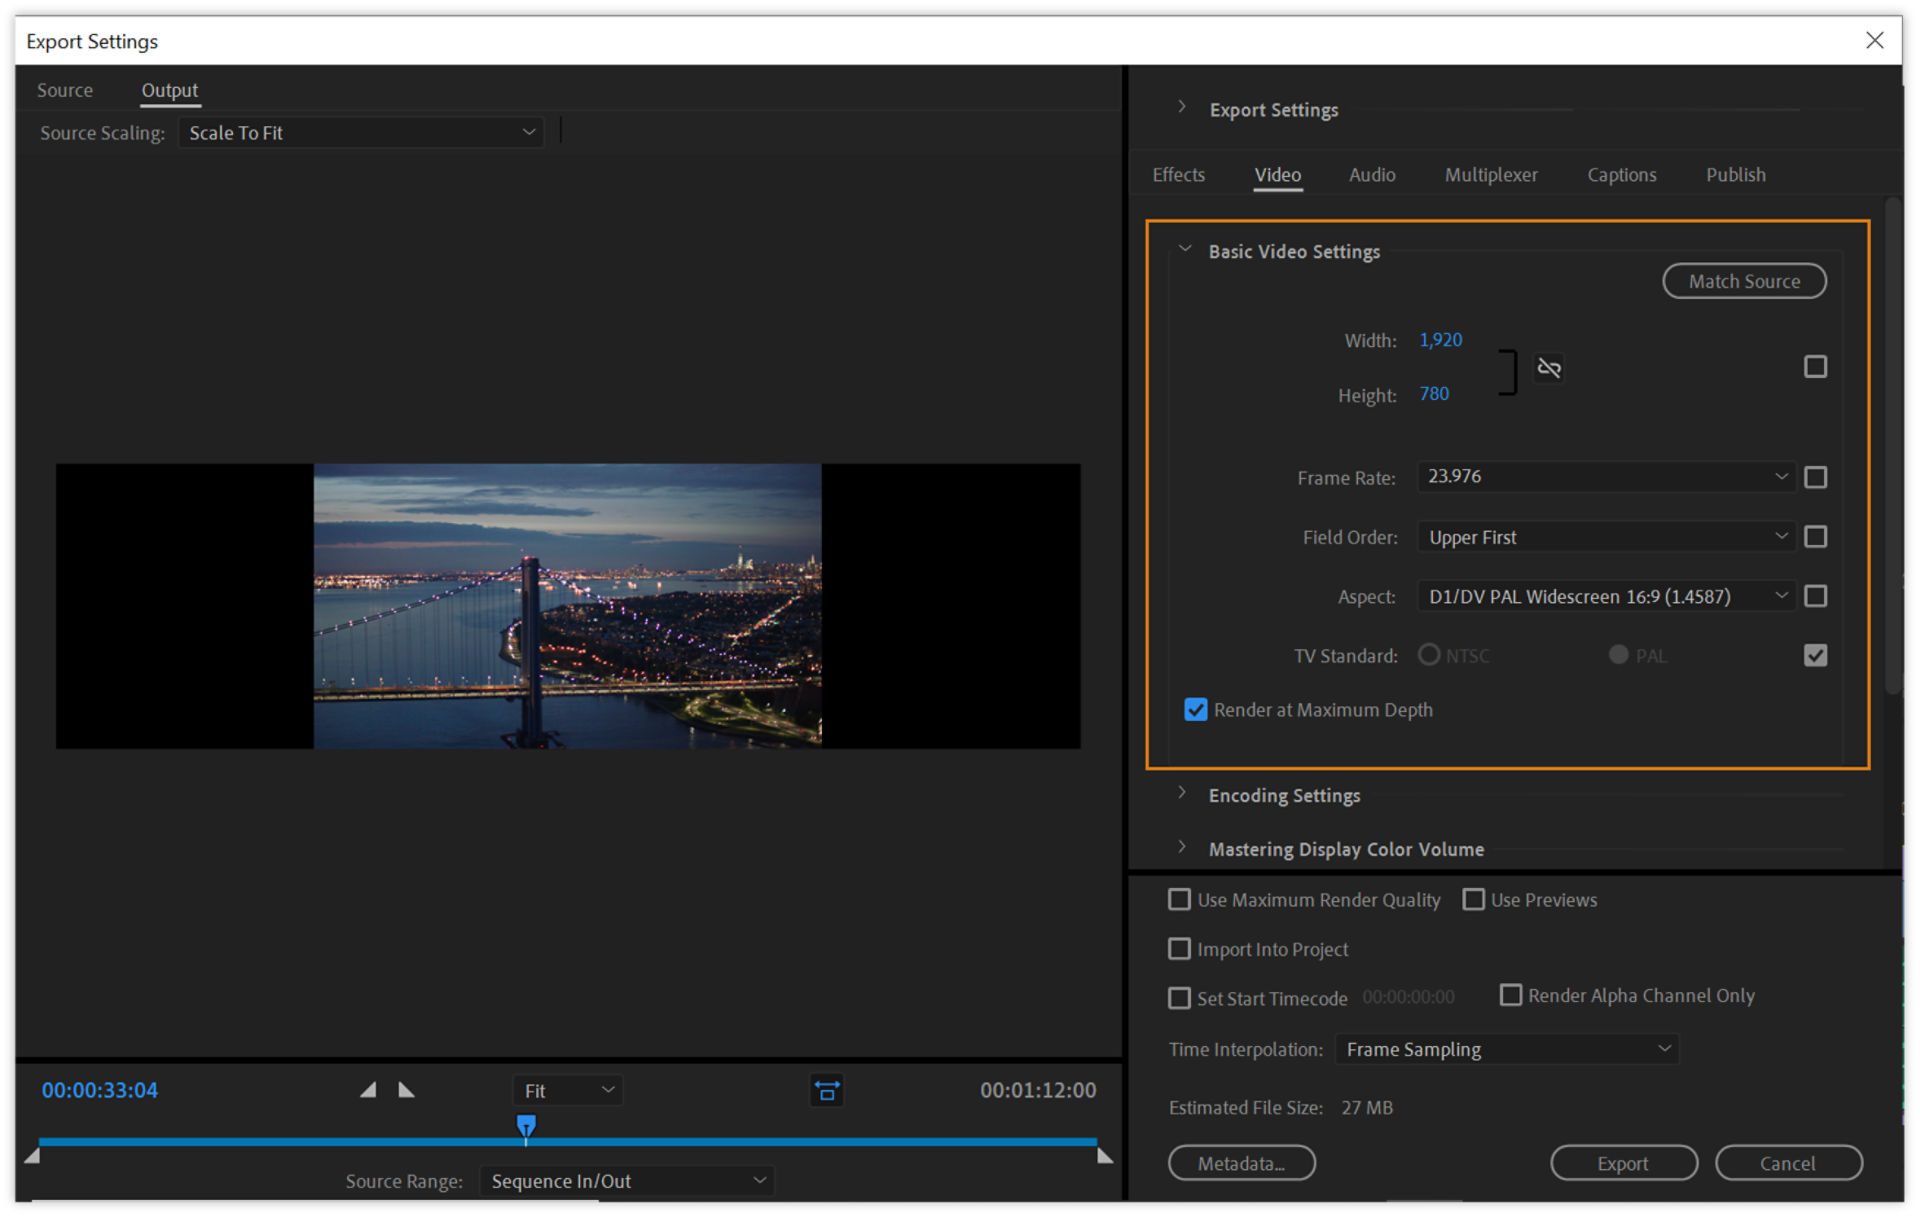Uncheck Render at Maximum Depth
1920x1218 pixels.
tap(1196, 709)
